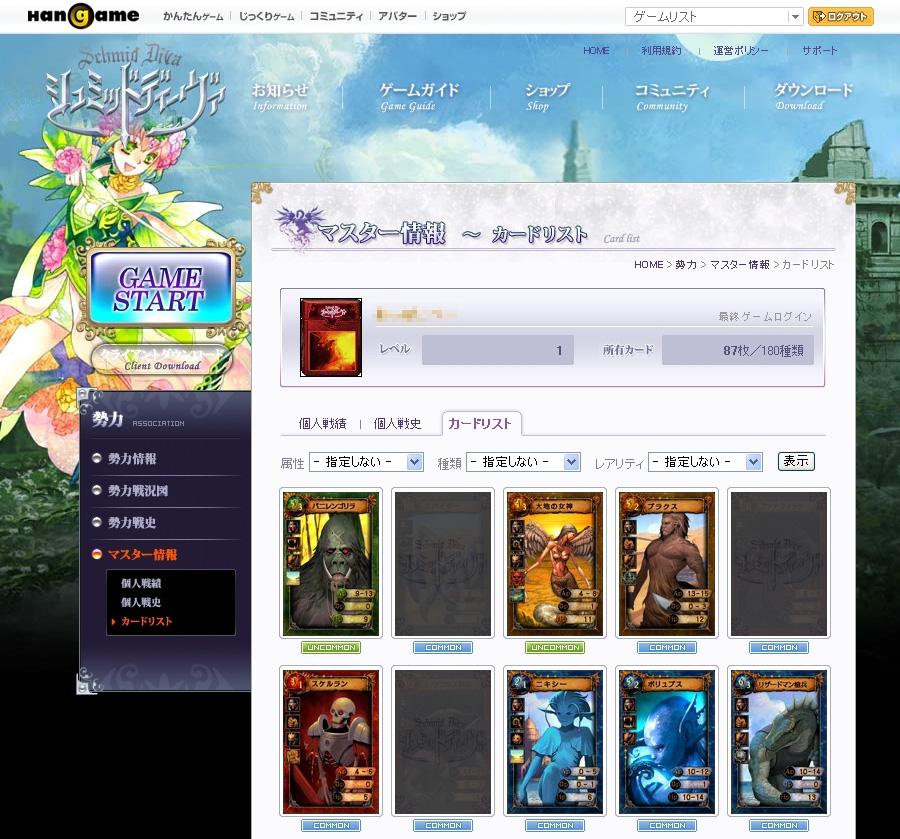Open the スケルラン skeleton card
900x839 pixels.
tap(331, 741)
